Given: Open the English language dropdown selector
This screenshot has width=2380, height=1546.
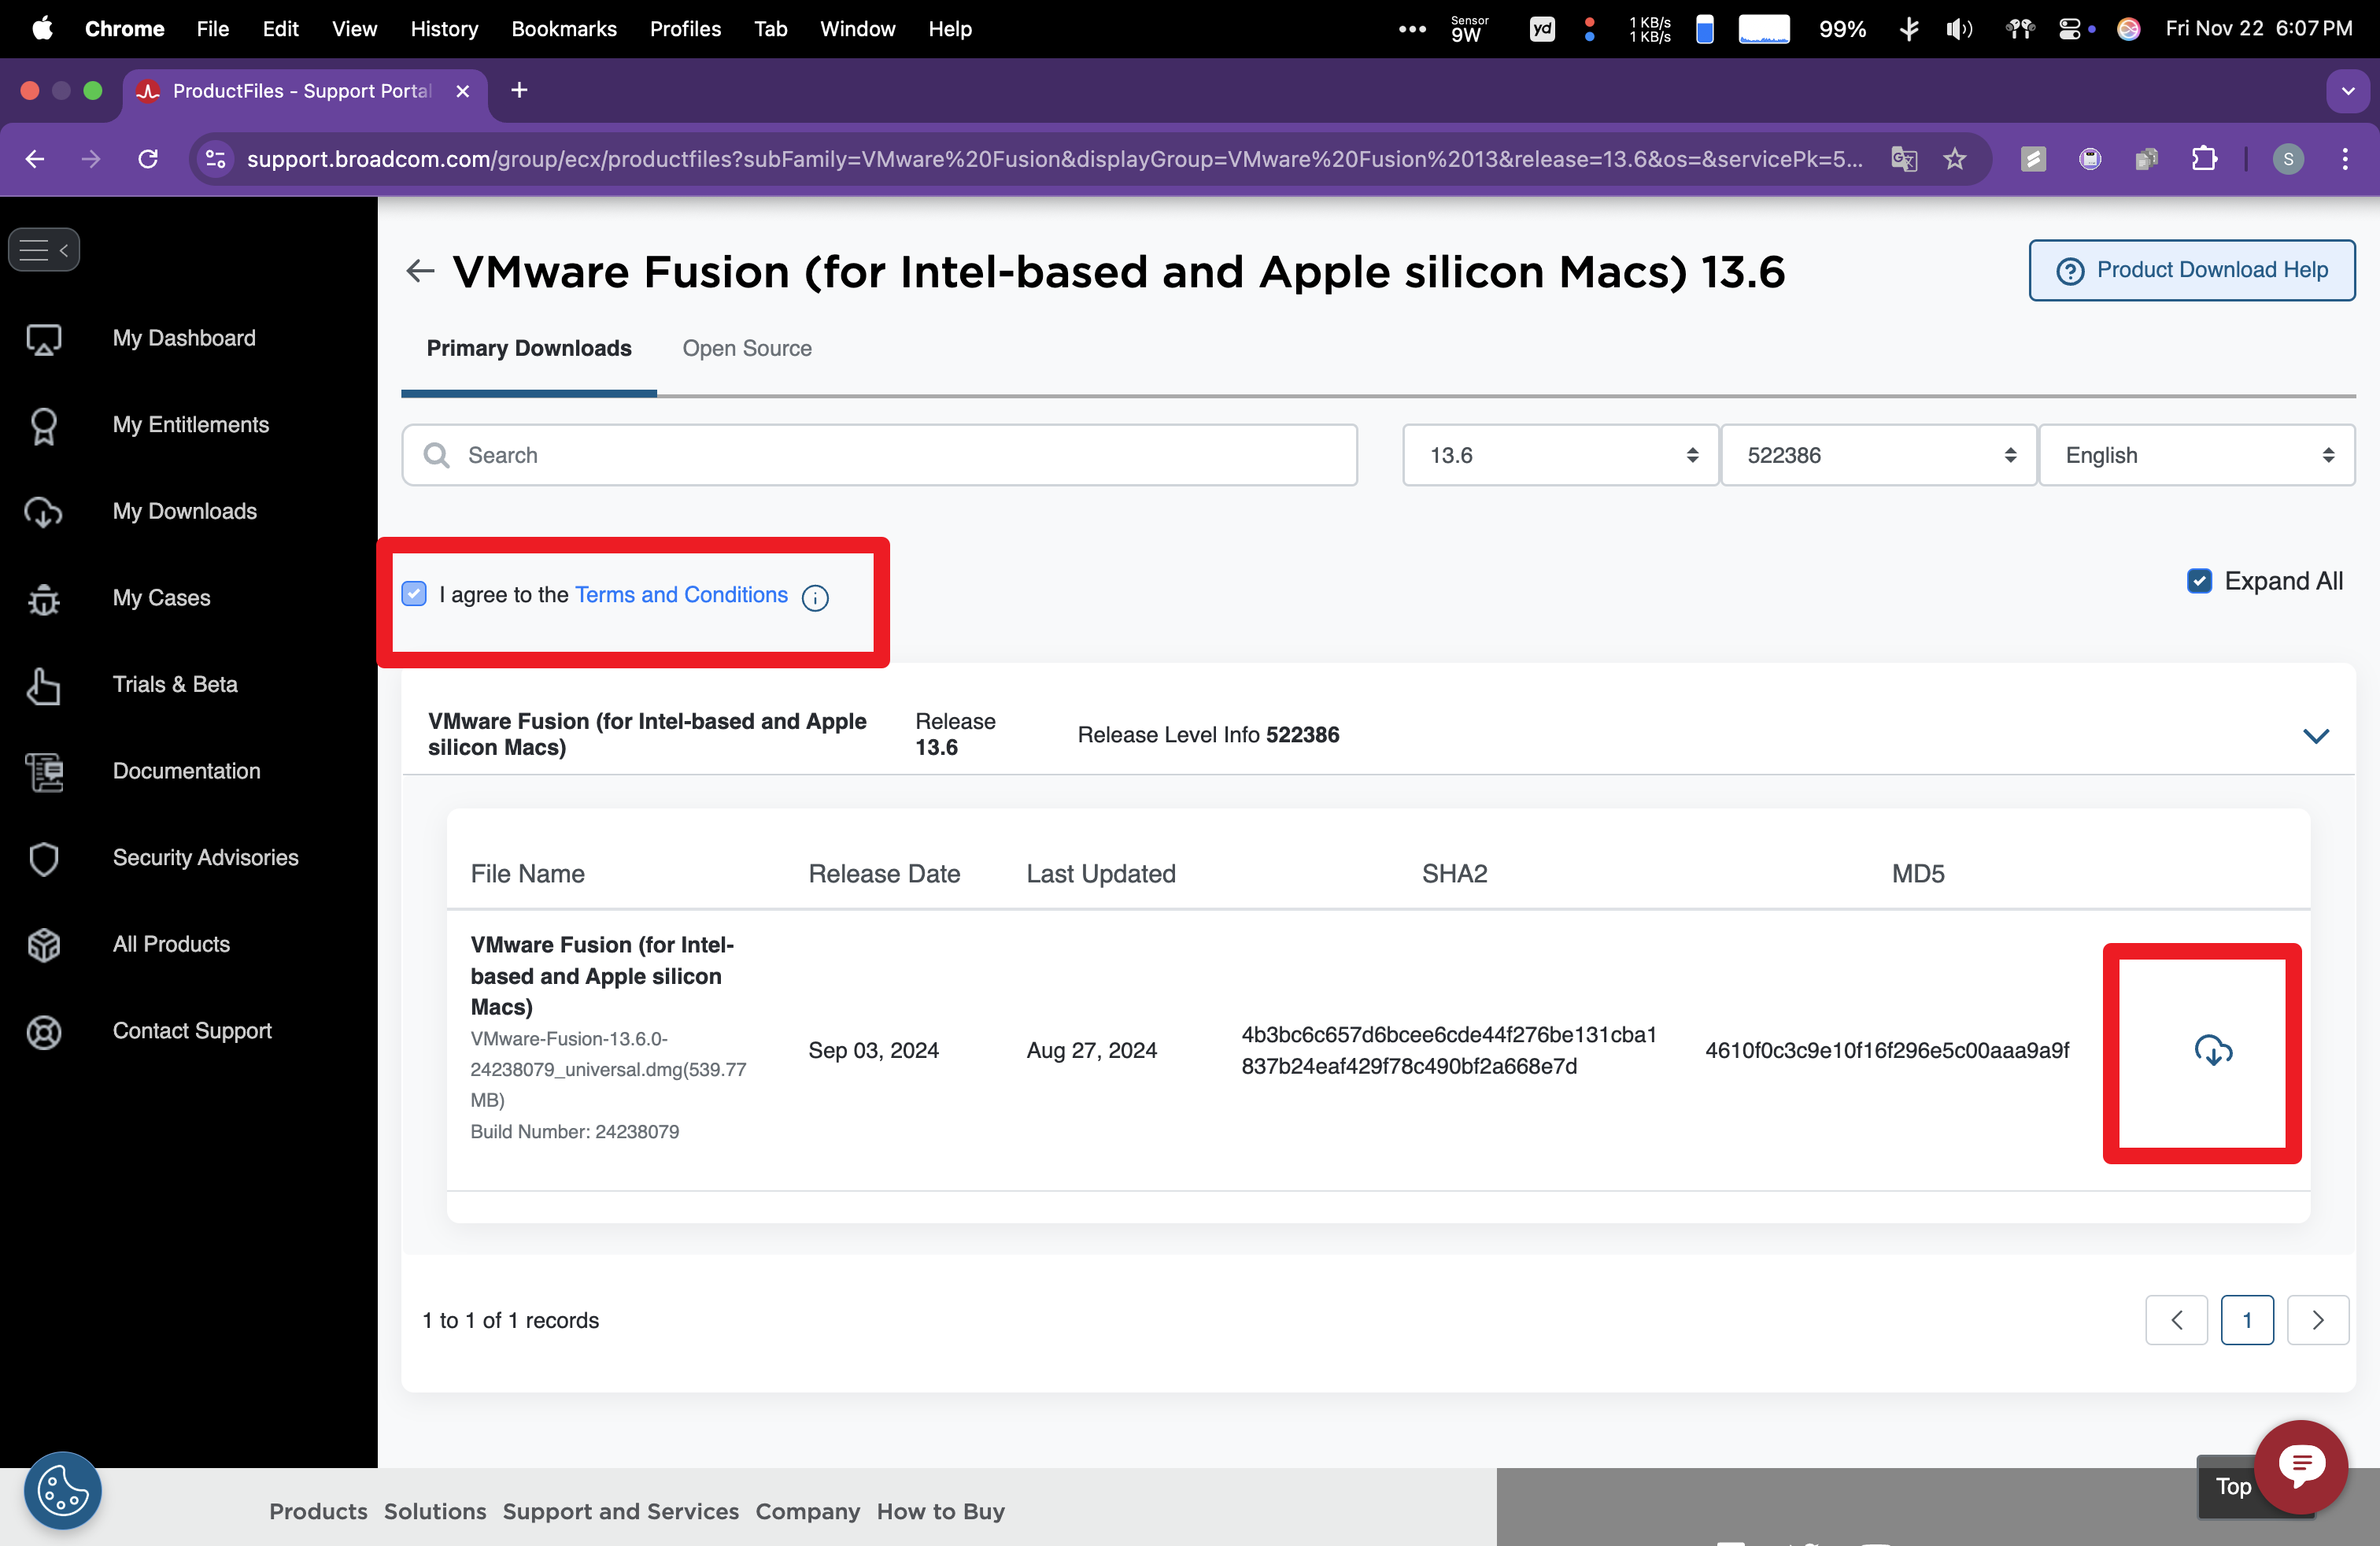Looking at the screenshot, I should pos(2193,455).
